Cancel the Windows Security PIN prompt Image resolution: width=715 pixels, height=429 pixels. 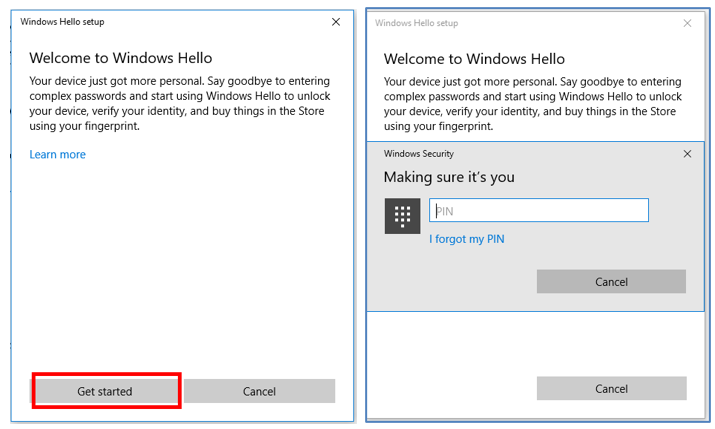point(611,281)
